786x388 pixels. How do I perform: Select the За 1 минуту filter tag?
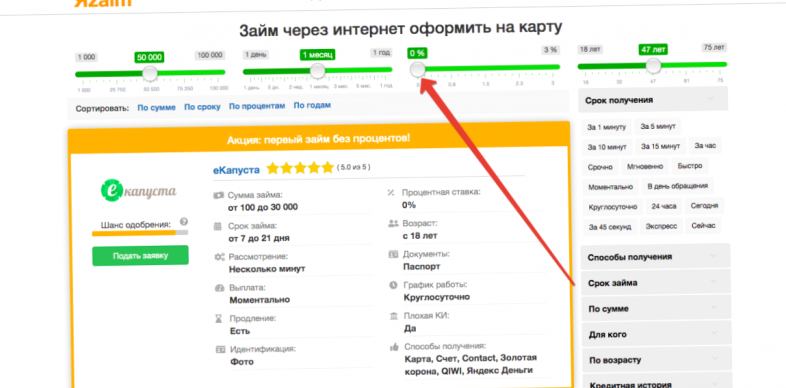pos(607,127)
